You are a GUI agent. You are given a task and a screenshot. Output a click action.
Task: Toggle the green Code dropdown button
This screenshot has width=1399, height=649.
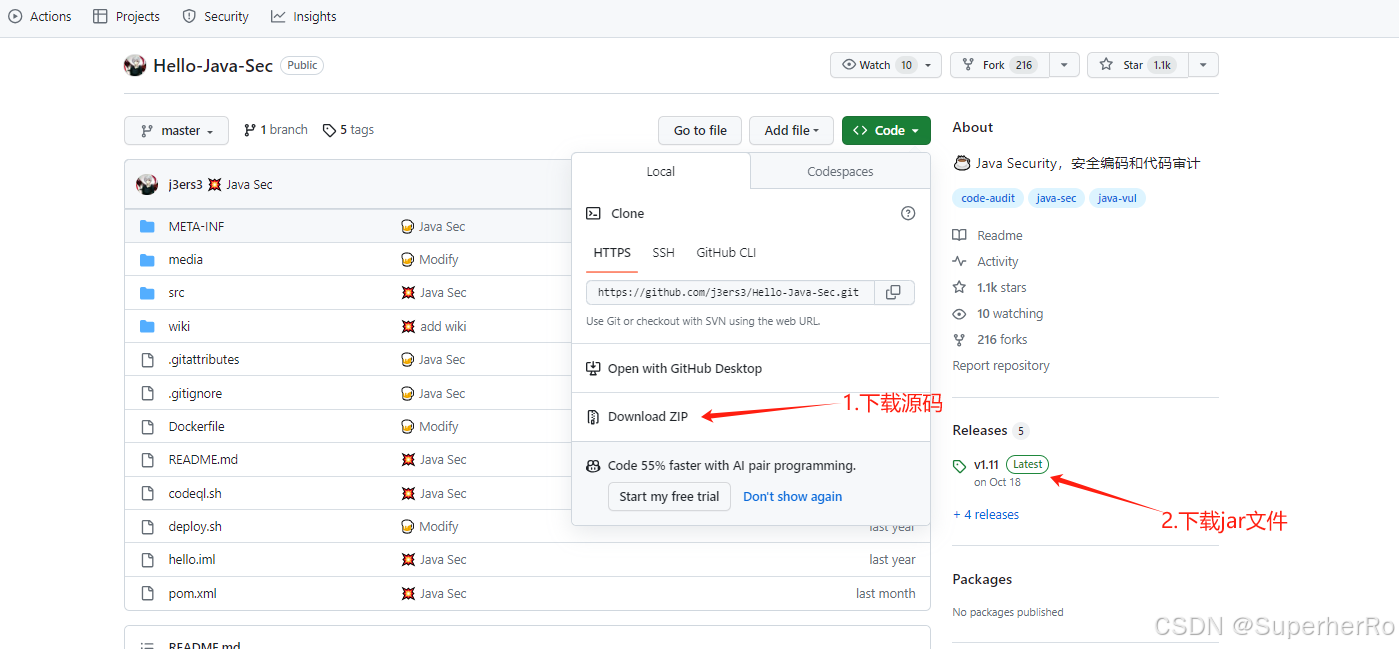tap(886, 131)
